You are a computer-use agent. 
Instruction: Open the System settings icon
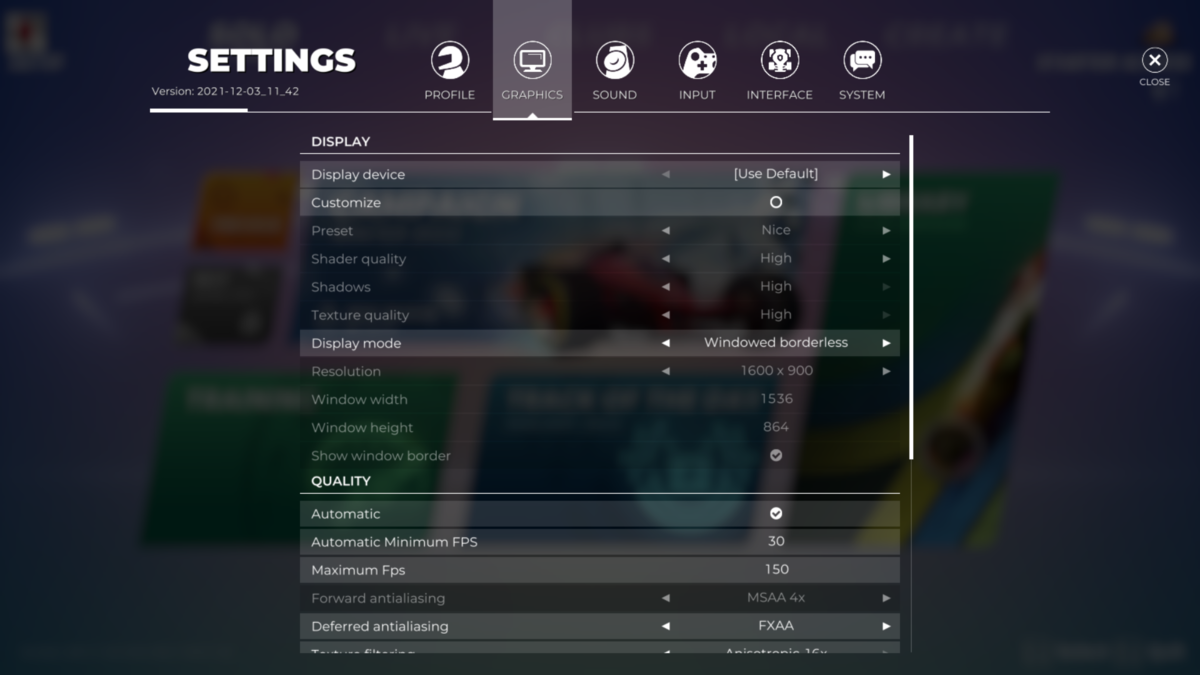pyautogui.click(x=862, y=61)
